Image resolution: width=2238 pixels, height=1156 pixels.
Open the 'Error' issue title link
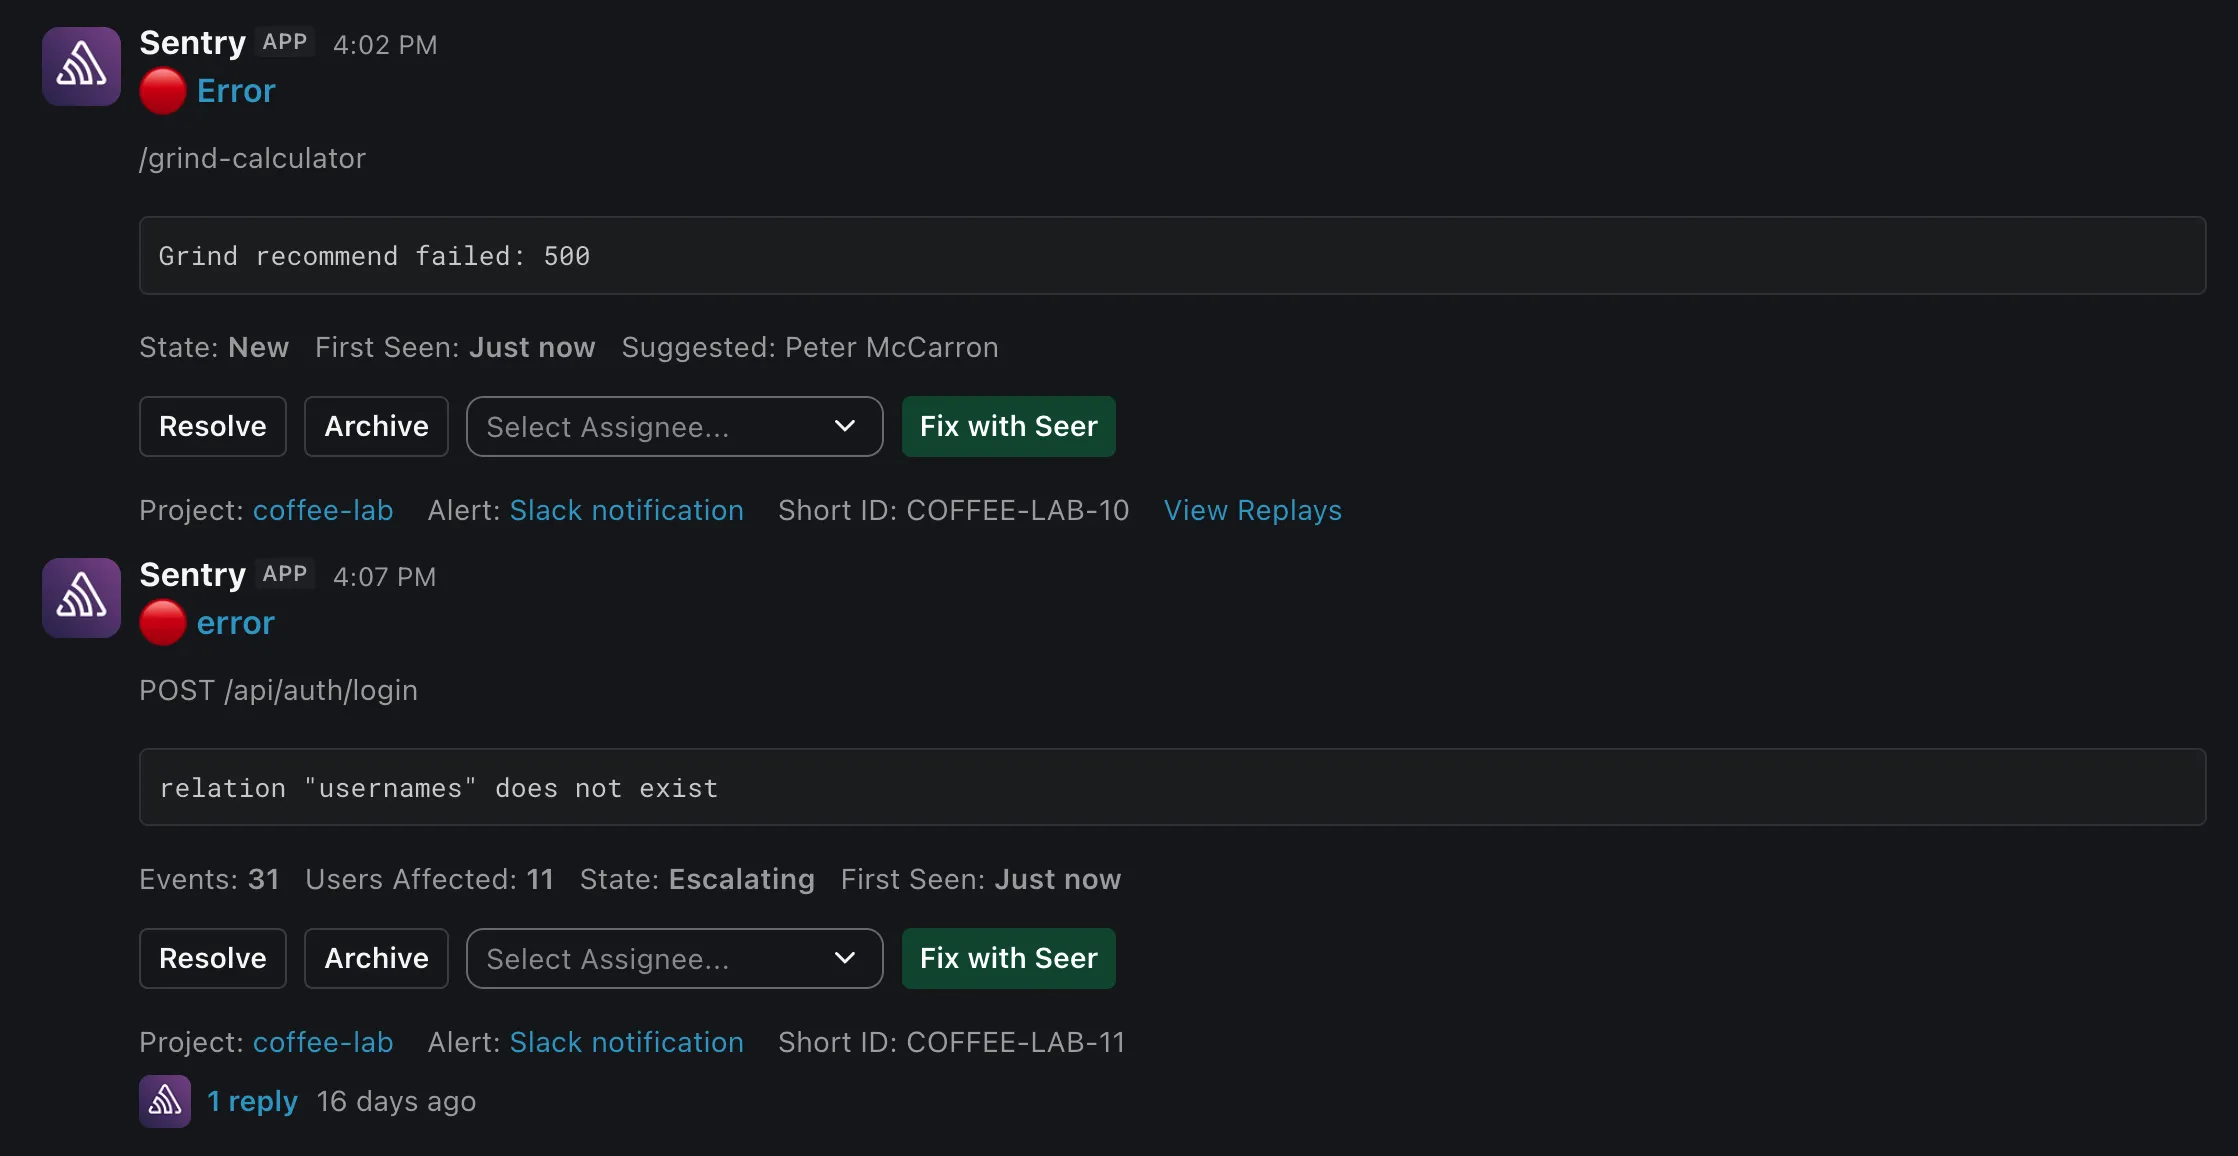pos(236,91)
